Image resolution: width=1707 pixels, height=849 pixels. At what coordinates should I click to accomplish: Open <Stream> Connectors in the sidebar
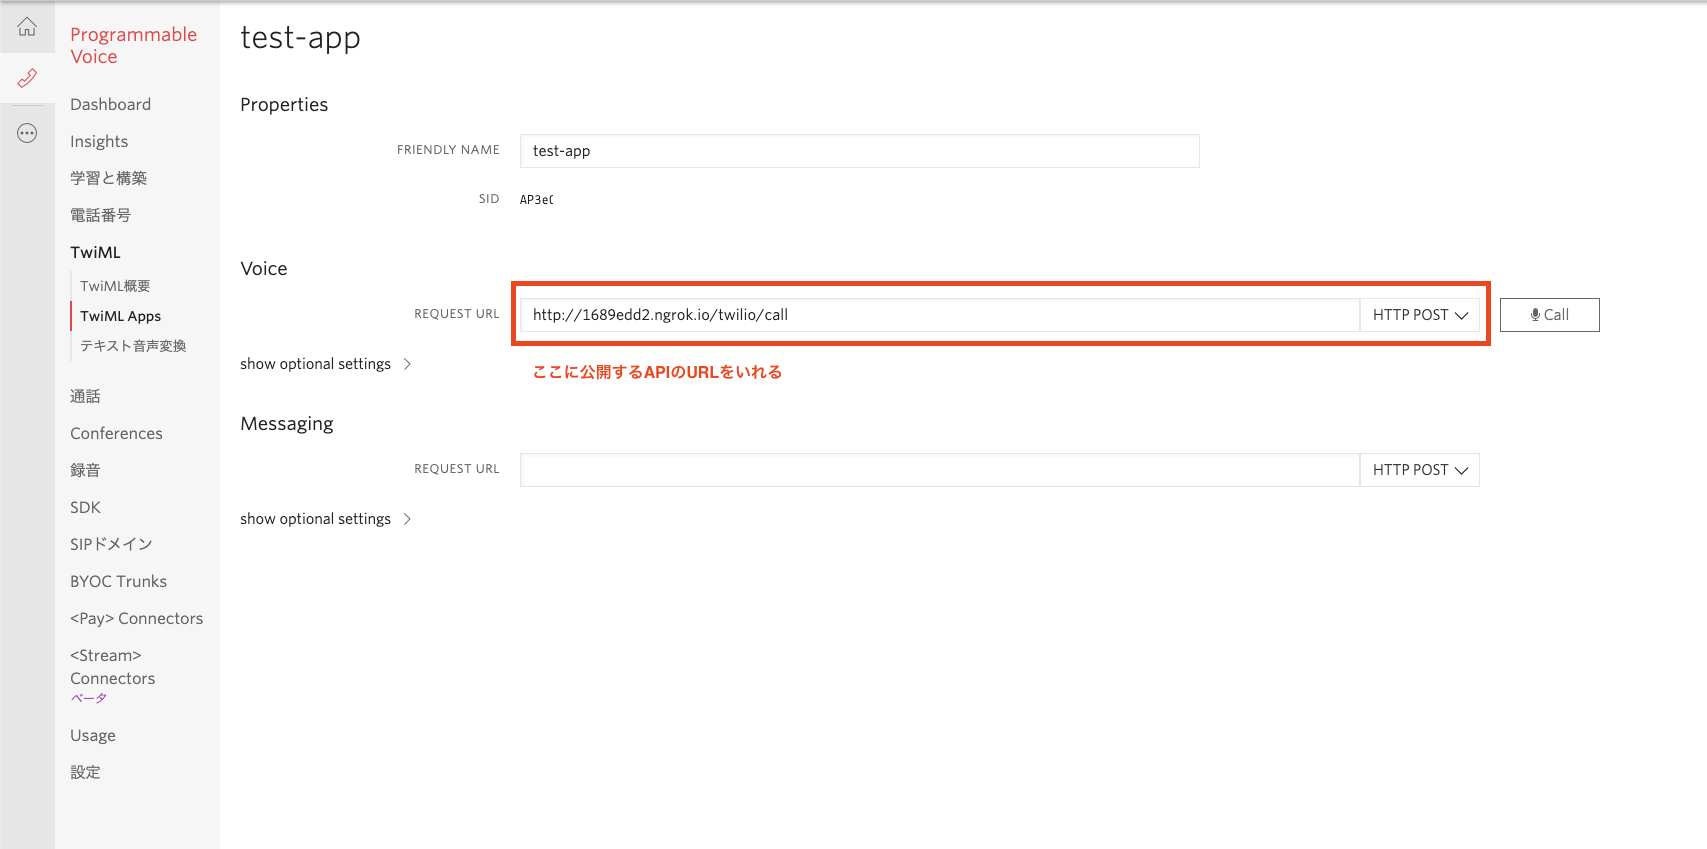point(112,667)
